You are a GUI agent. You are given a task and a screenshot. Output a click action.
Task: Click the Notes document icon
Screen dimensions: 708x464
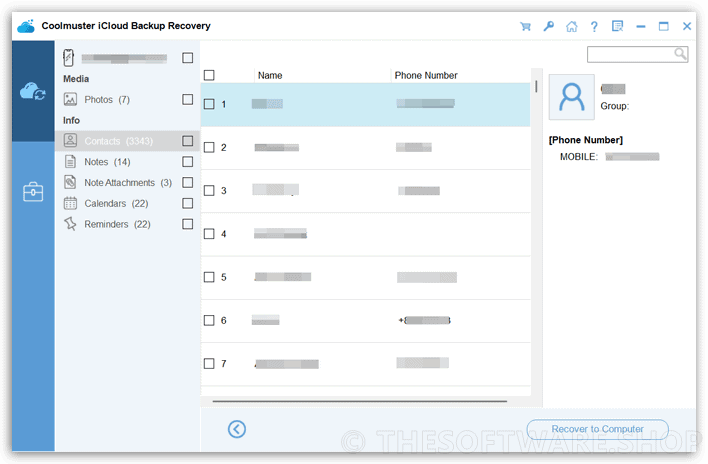click(70, 161)
